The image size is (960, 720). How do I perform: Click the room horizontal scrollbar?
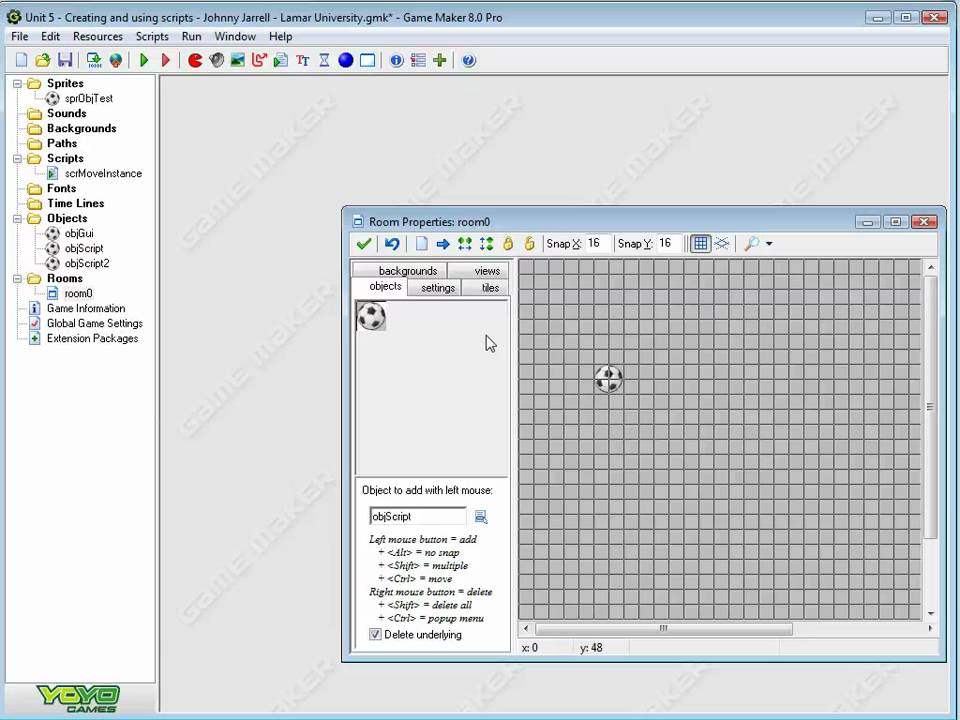coord(664,628)
